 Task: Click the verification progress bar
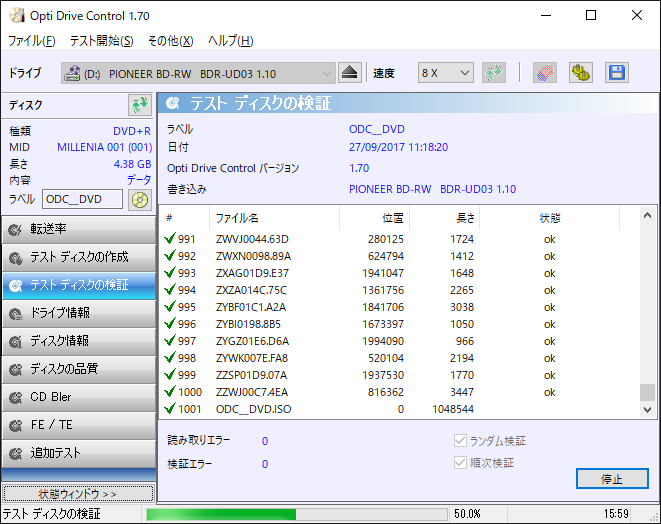pyautogui.click(x=296, y=514)
